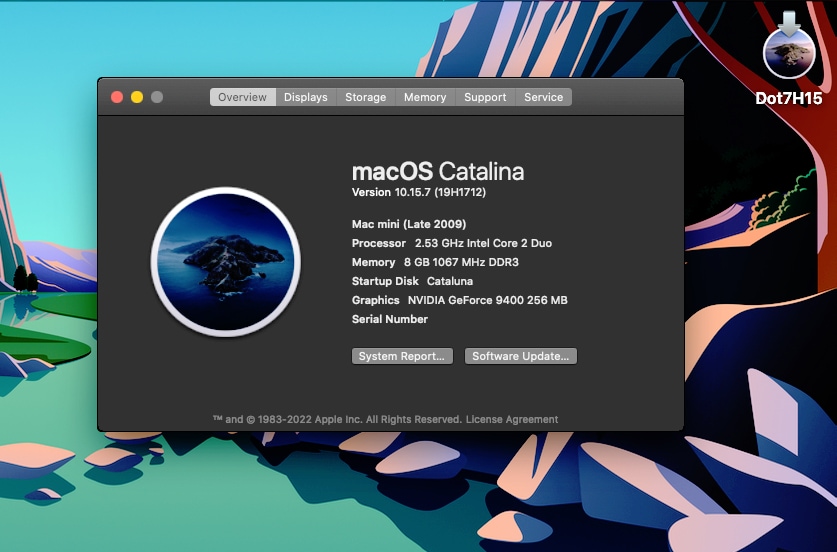
Task: Click the 'macOS Catalina' heading
Action: 438,171
